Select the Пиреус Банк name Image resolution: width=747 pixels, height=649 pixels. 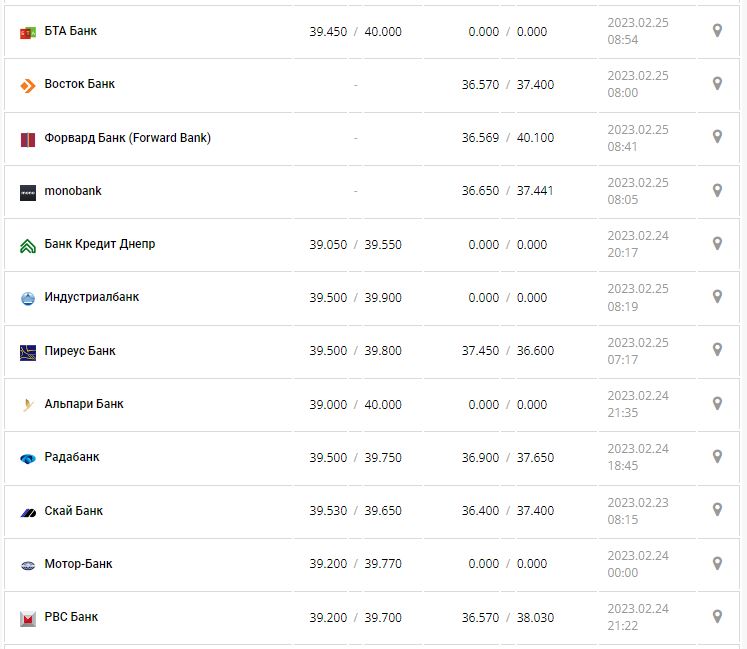click(x=80, y=351)
